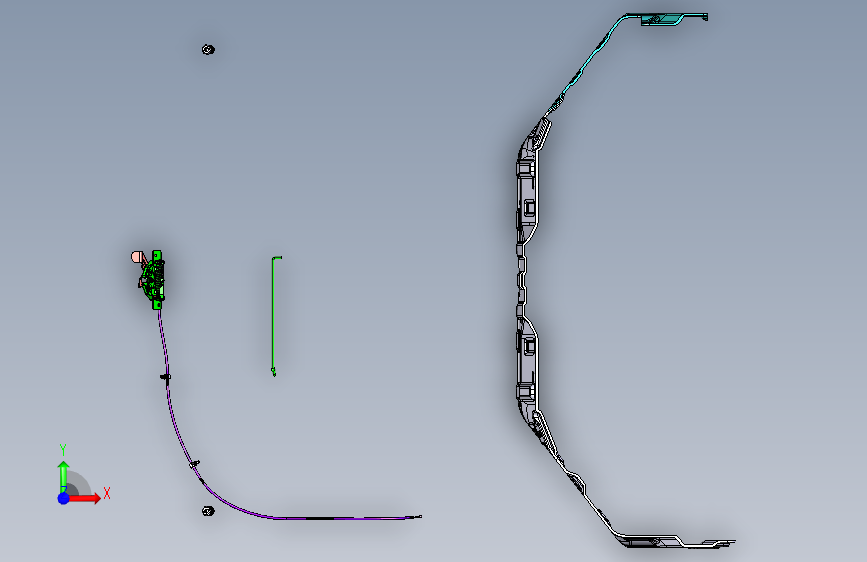Select the green latch mechanism assembly
867x562 pixels.
coord(154,279)
